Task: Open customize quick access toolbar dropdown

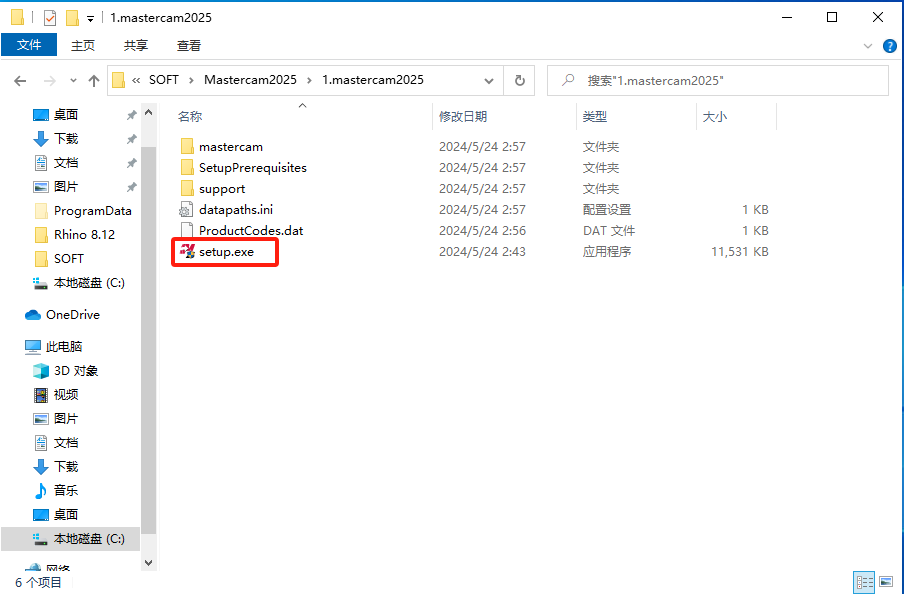Action: point(91,19)
